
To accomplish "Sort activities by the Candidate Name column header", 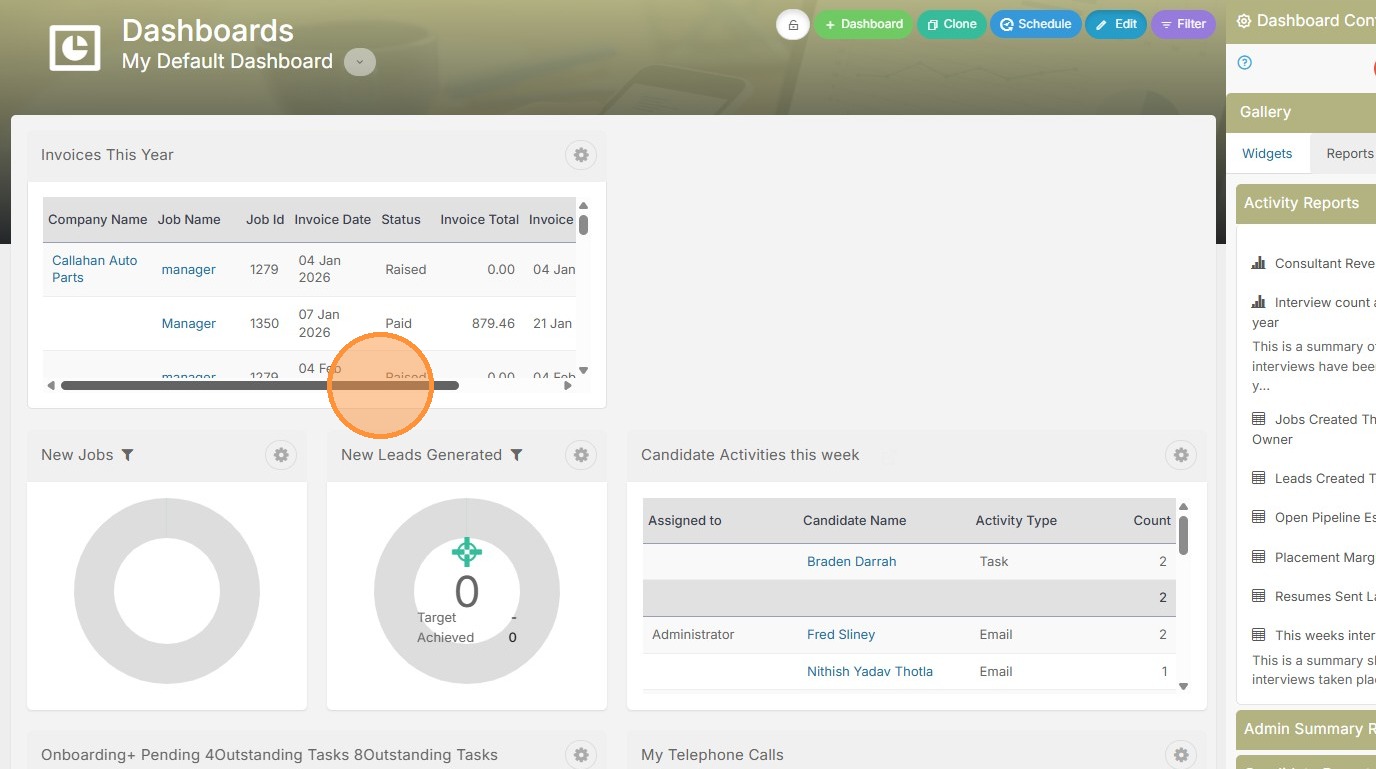I will coord(855,521).
